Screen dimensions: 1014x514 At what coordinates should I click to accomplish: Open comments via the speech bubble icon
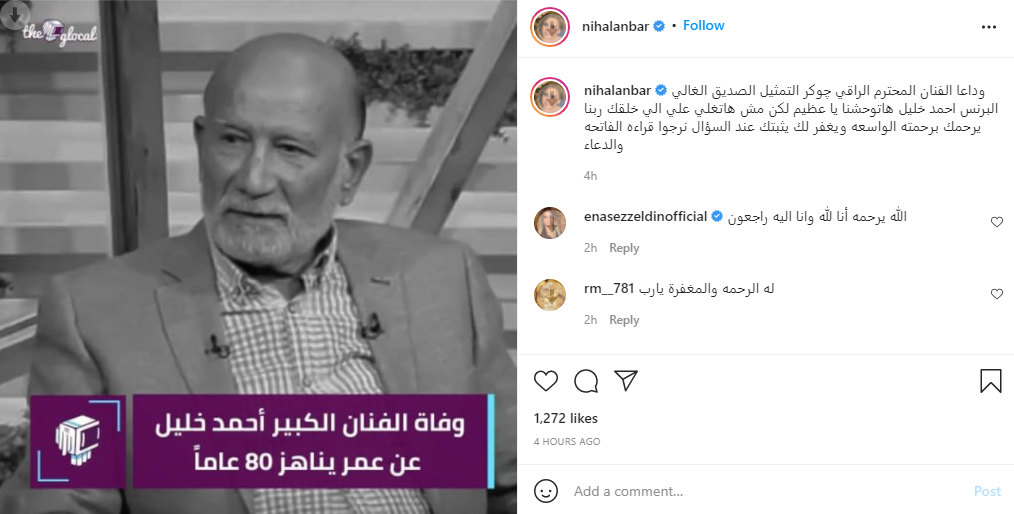(586, 381)
